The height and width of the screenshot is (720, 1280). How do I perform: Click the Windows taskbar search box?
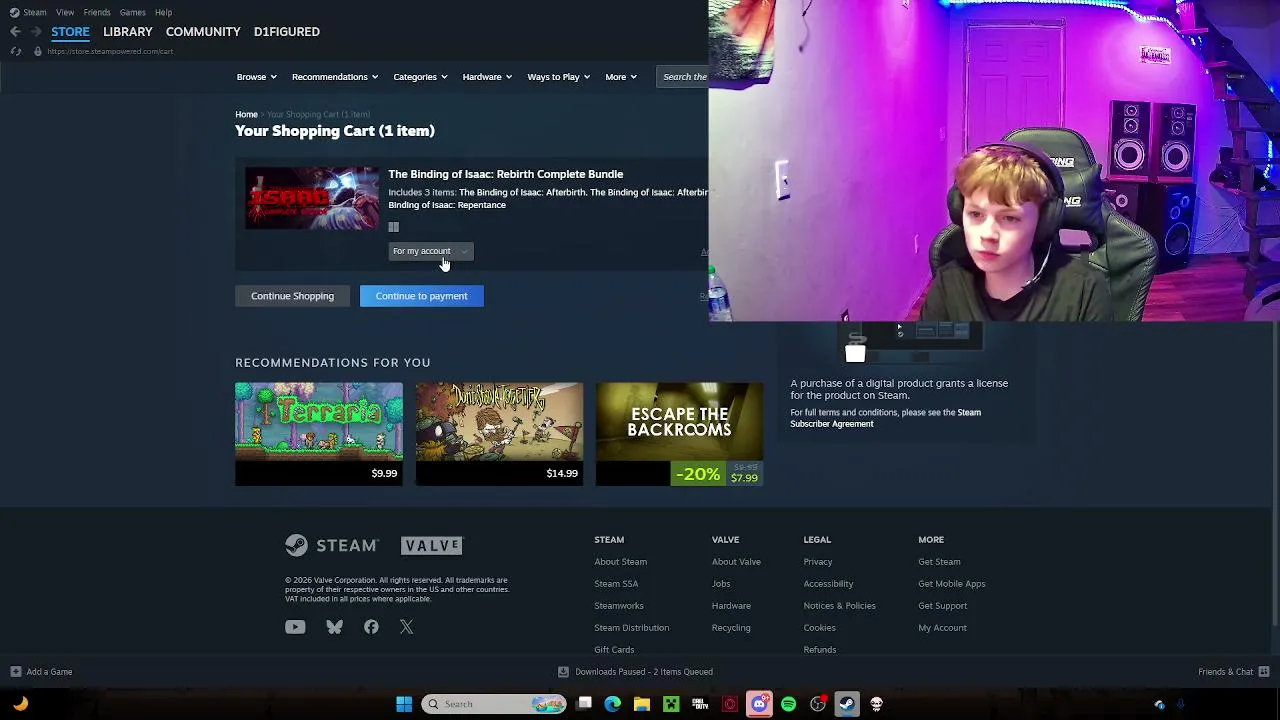tap(493, 704)
